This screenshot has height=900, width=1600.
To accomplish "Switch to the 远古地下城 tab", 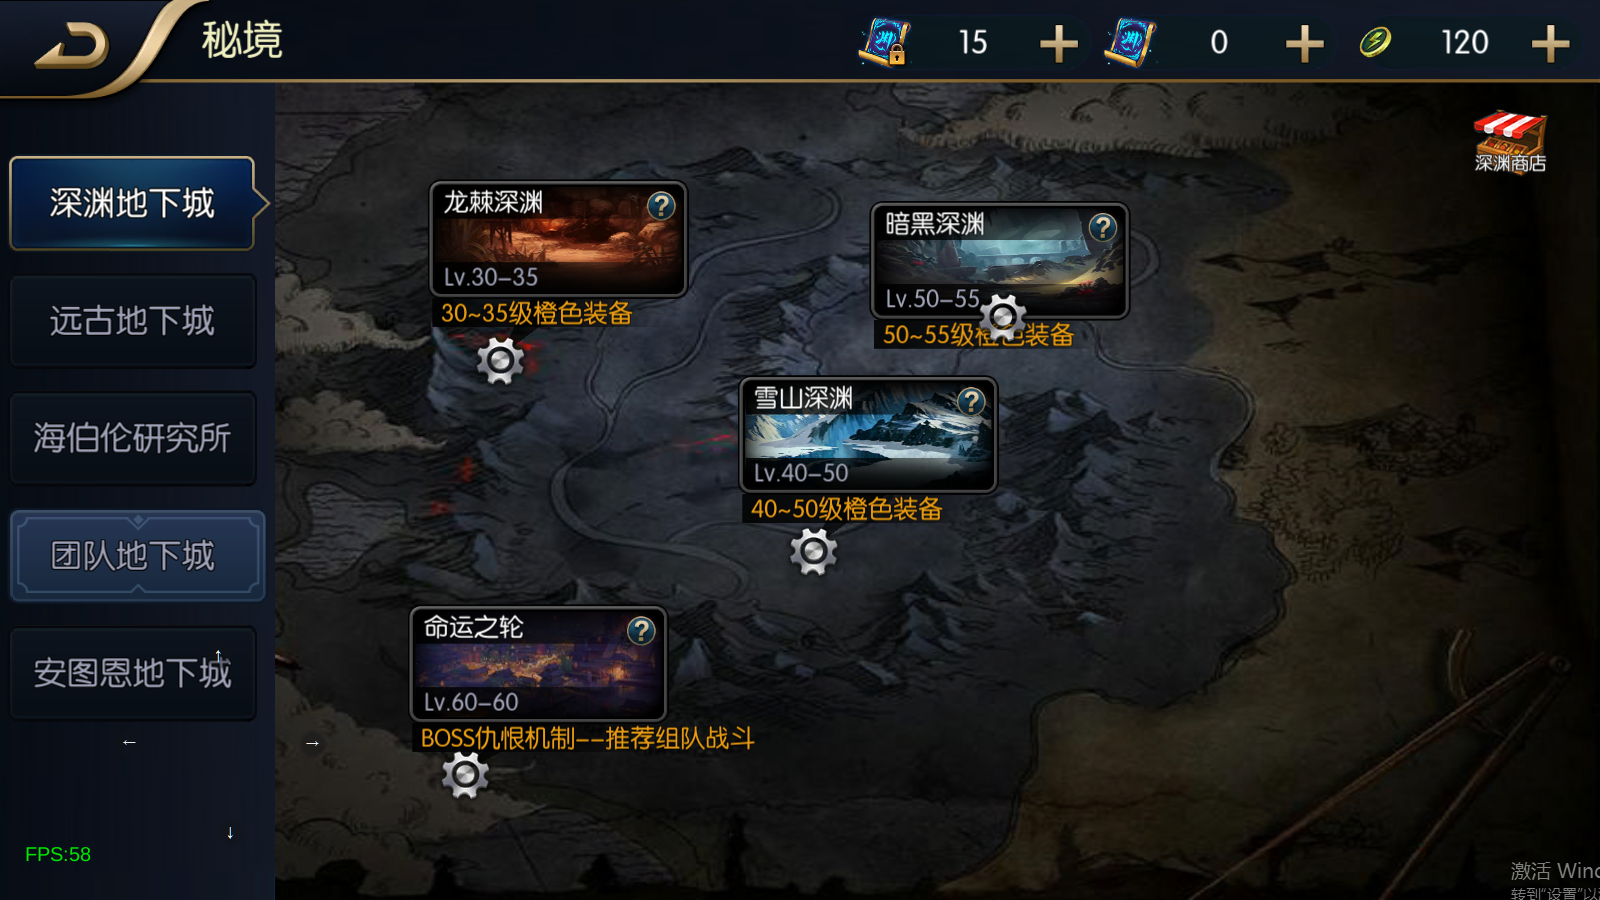I will click(133, 321).
